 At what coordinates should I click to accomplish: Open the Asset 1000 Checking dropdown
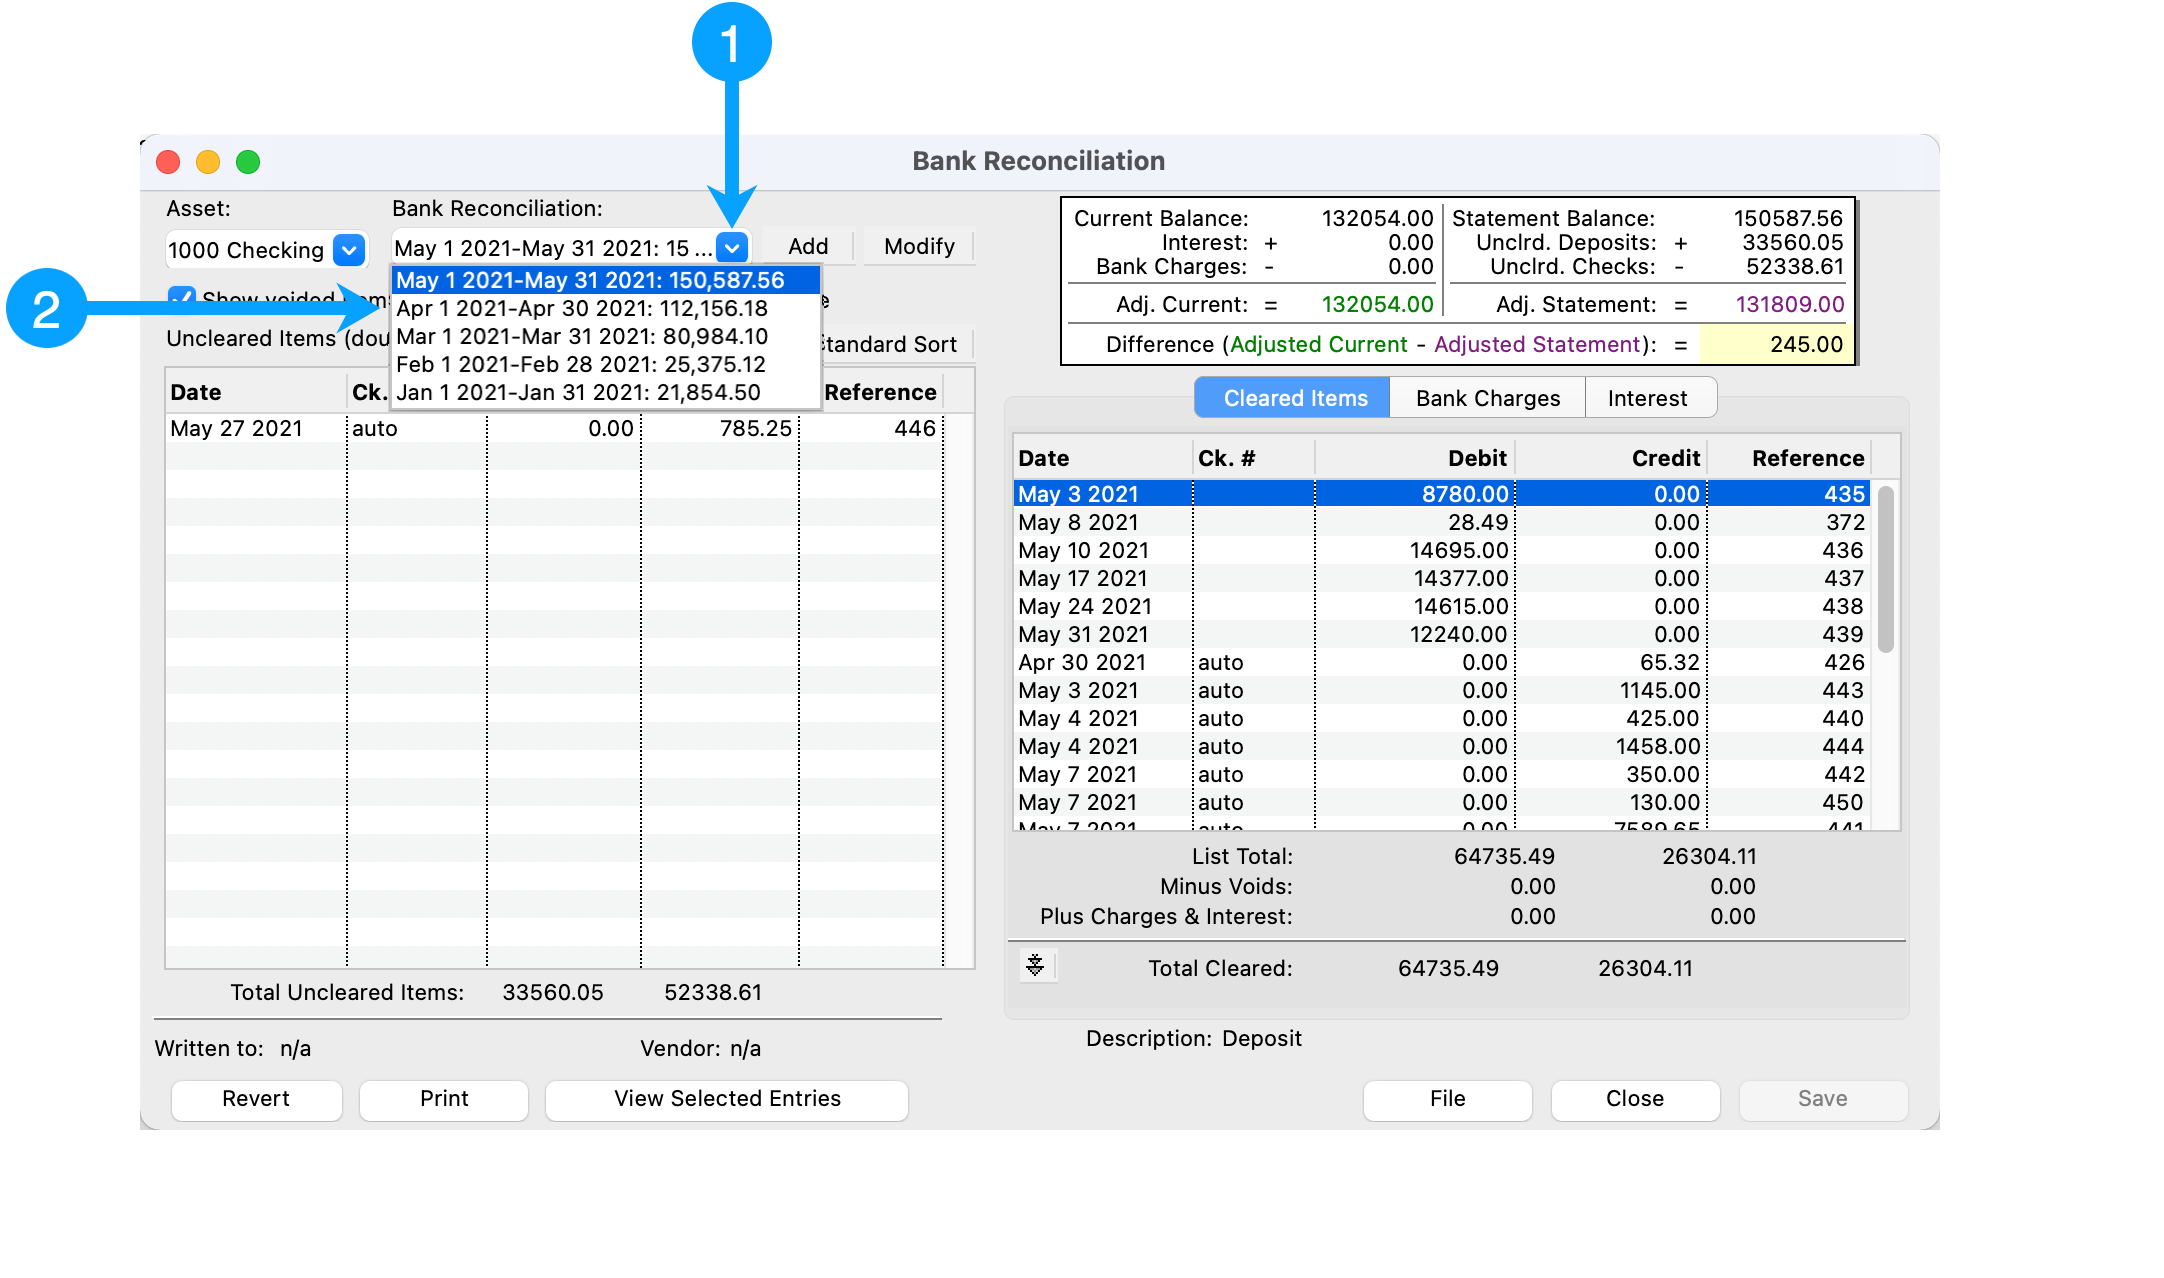click(349, 249)
